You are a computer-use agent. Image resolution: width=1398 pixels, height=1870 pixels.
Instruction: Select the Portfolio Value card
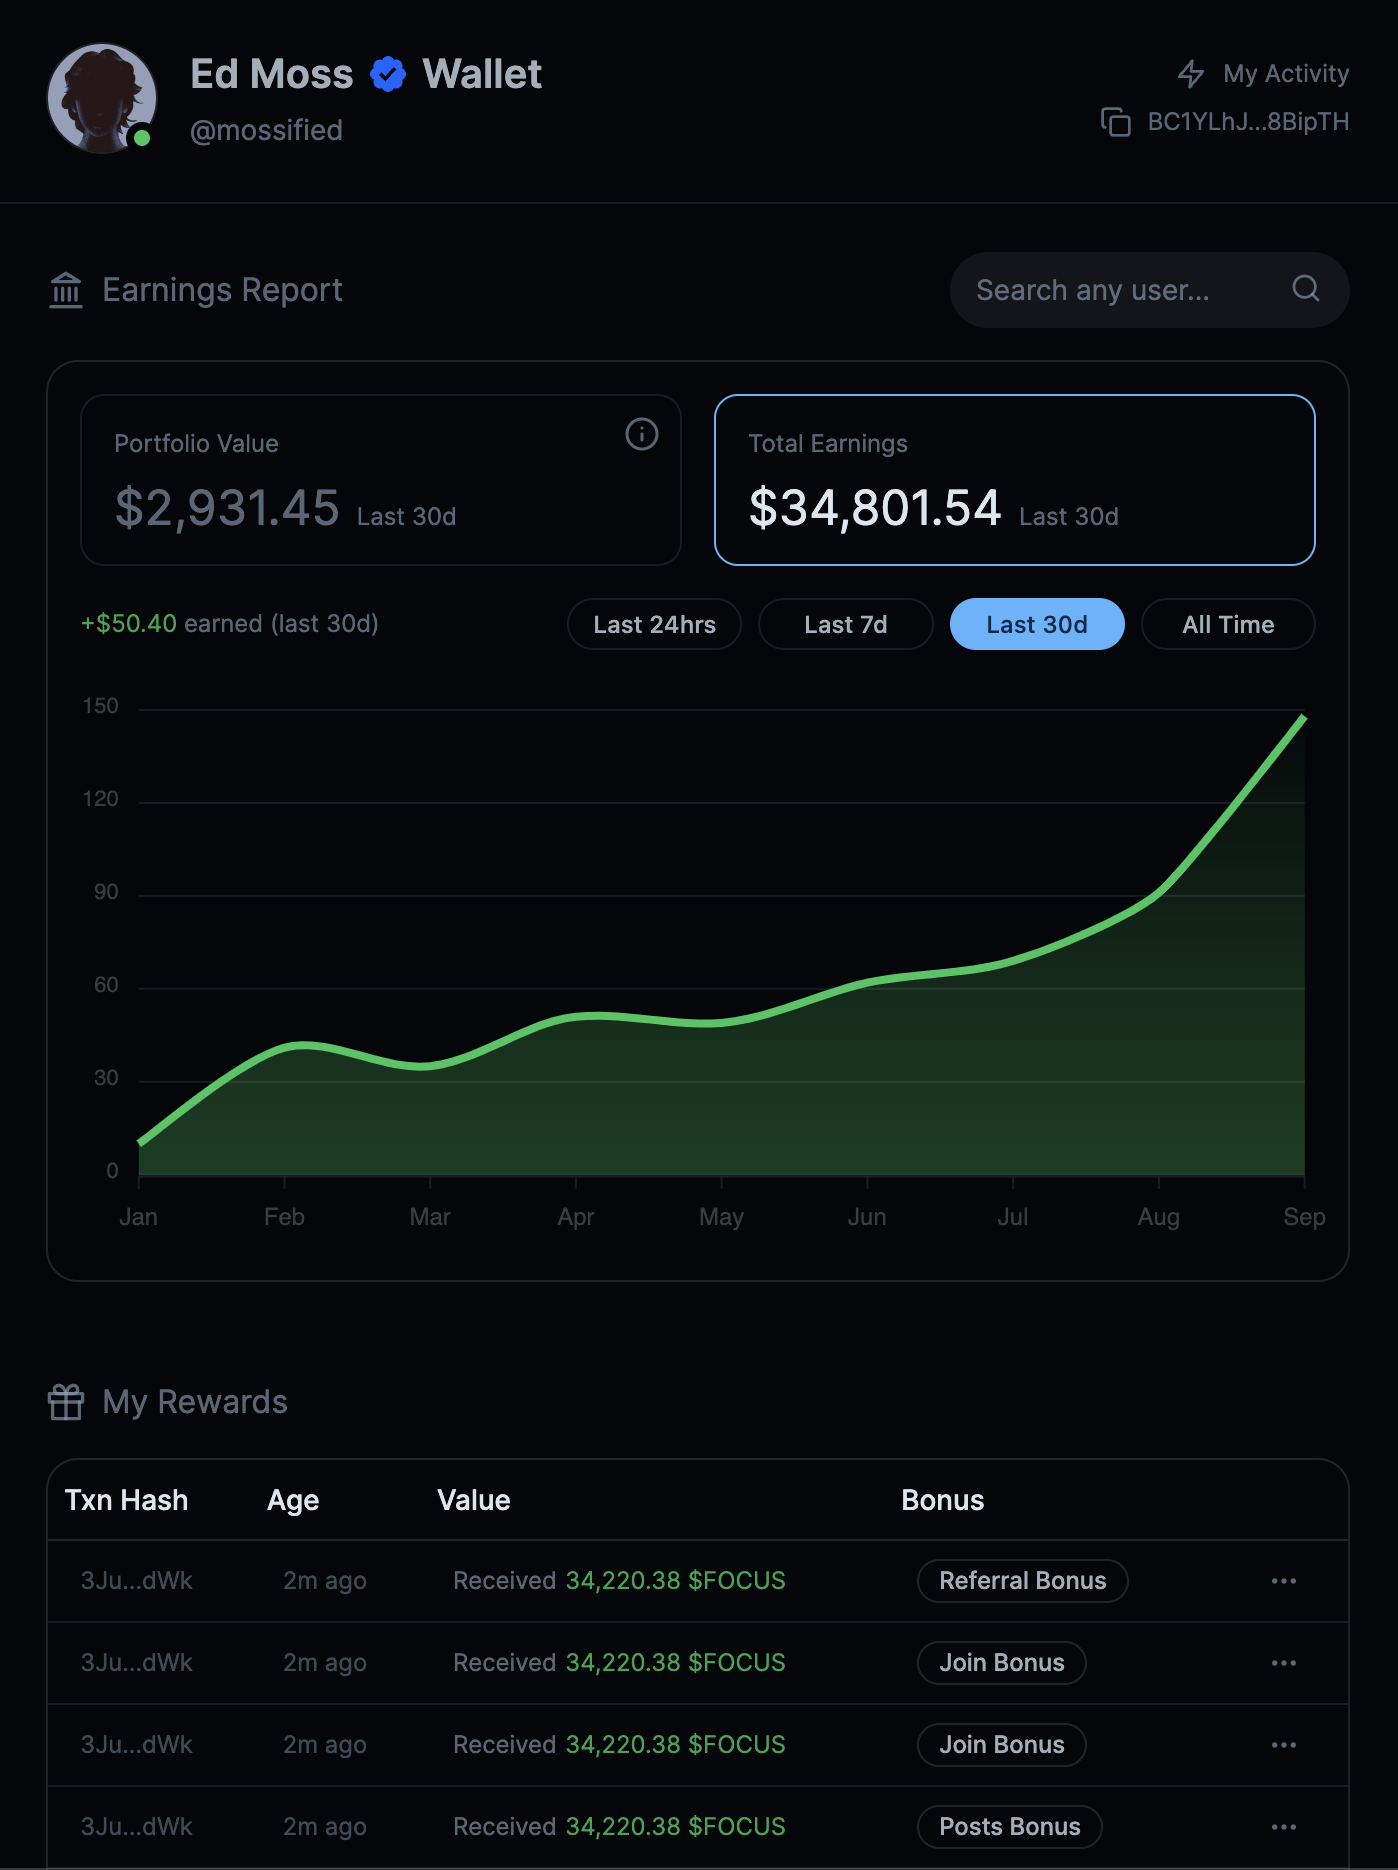click(380, 480)
